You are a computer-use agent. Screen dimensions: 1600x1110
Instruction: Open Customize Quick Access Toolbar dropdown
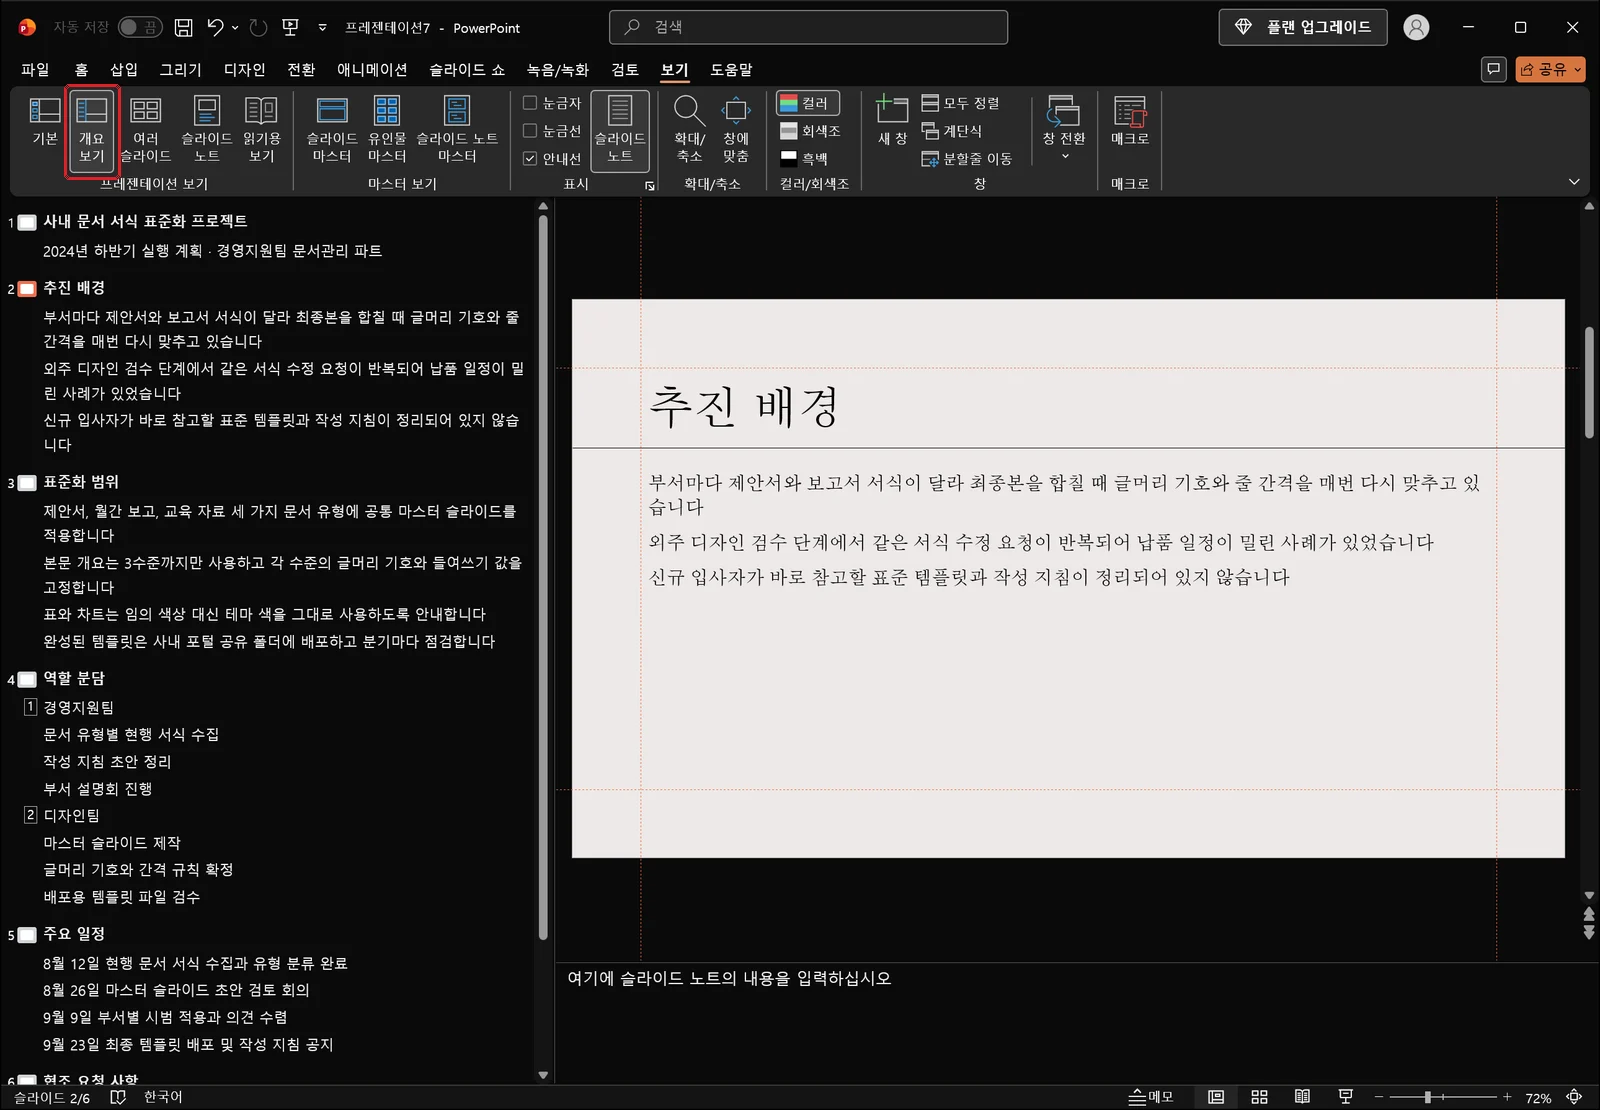322,28
